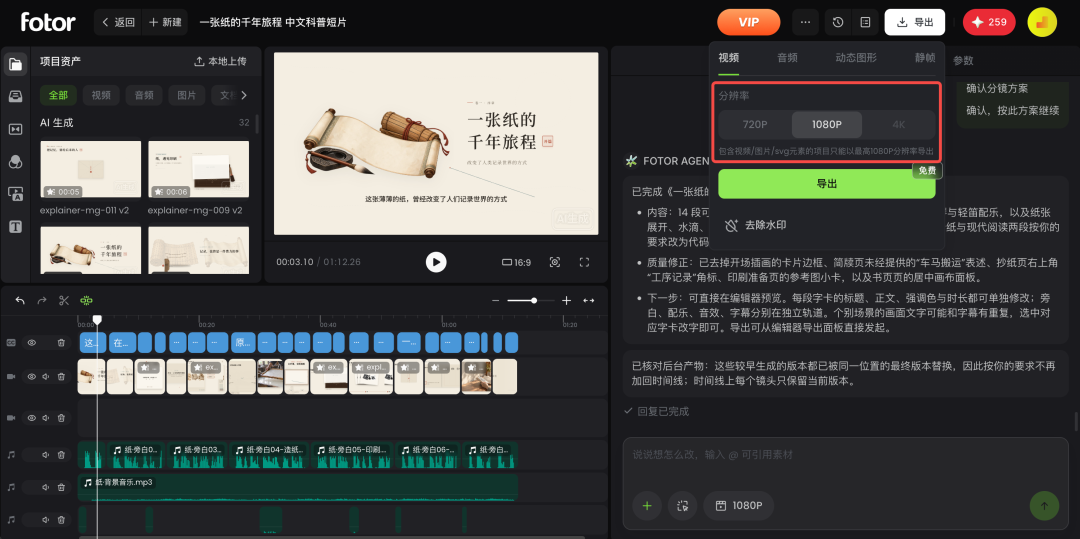This screenshot has width=1080, height=539.
Task: Switch export panel to 音频 tab
Action: tap(787, 58)
